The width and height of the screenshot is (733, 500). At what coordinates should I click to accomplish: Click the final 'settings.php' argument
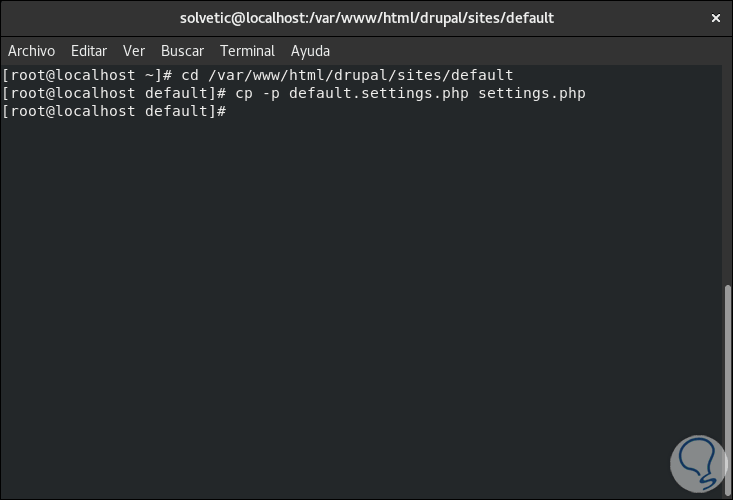(x=531, y=93)
